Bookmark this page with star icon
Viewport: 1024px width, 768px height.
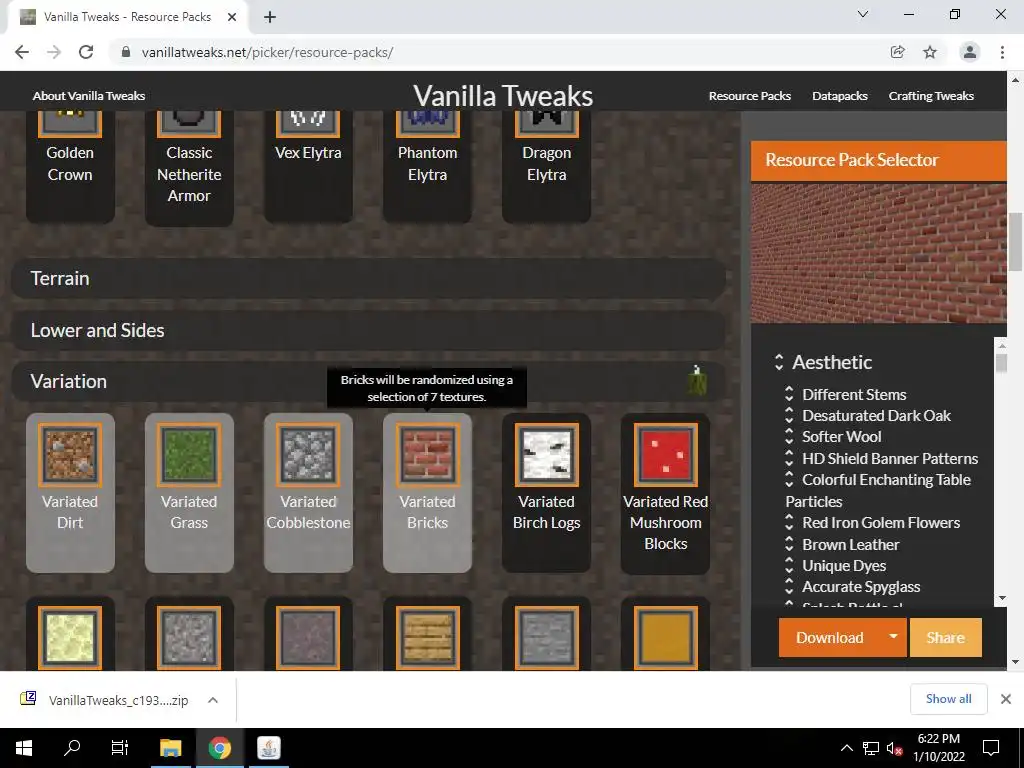pos(930,52)
